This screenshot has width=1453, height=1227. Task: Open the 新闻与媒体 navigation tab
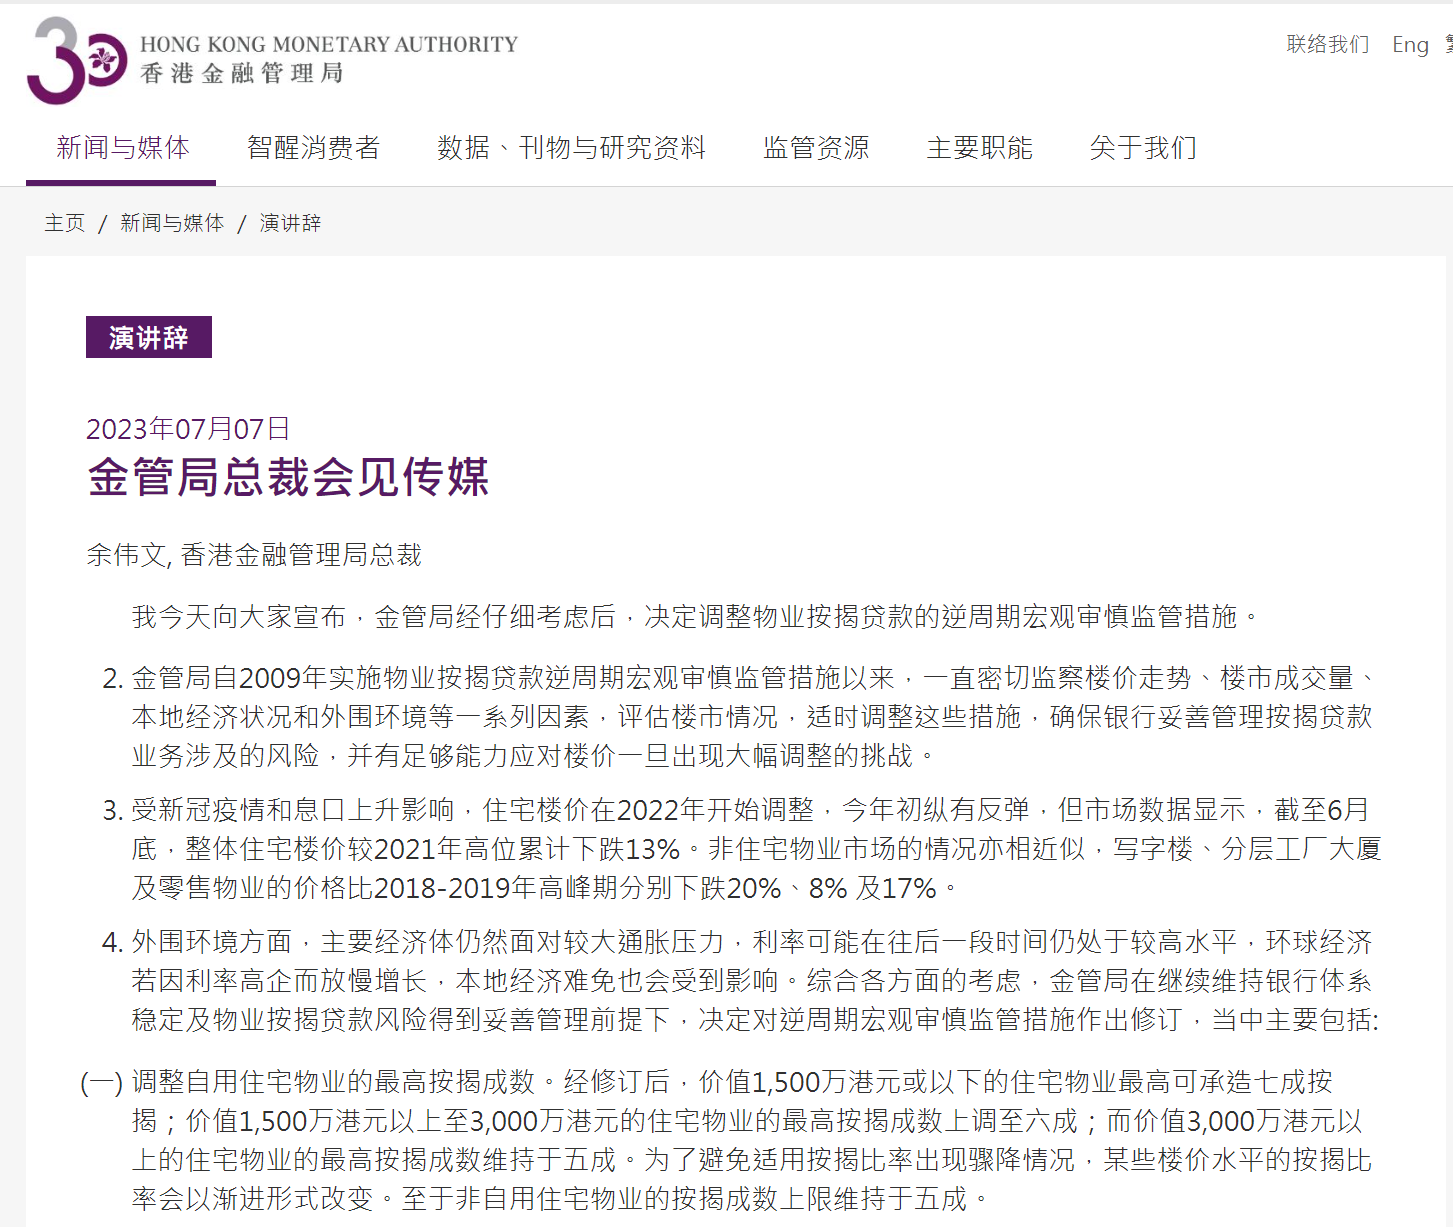(122, 148)
